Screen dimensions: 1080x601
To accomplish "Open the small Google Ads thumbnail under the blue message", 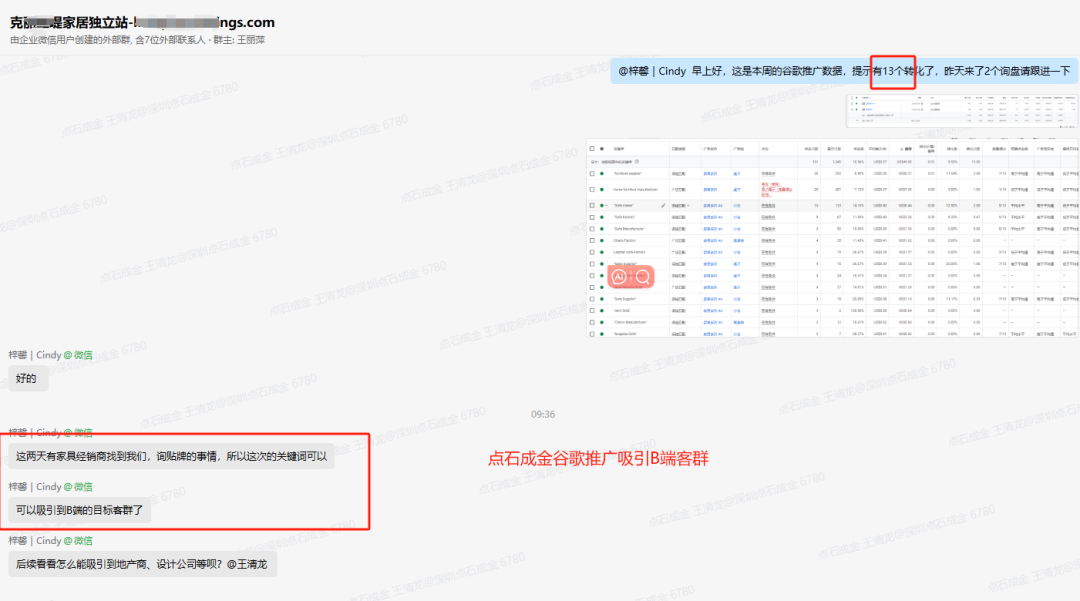I will tap(962, 110).
